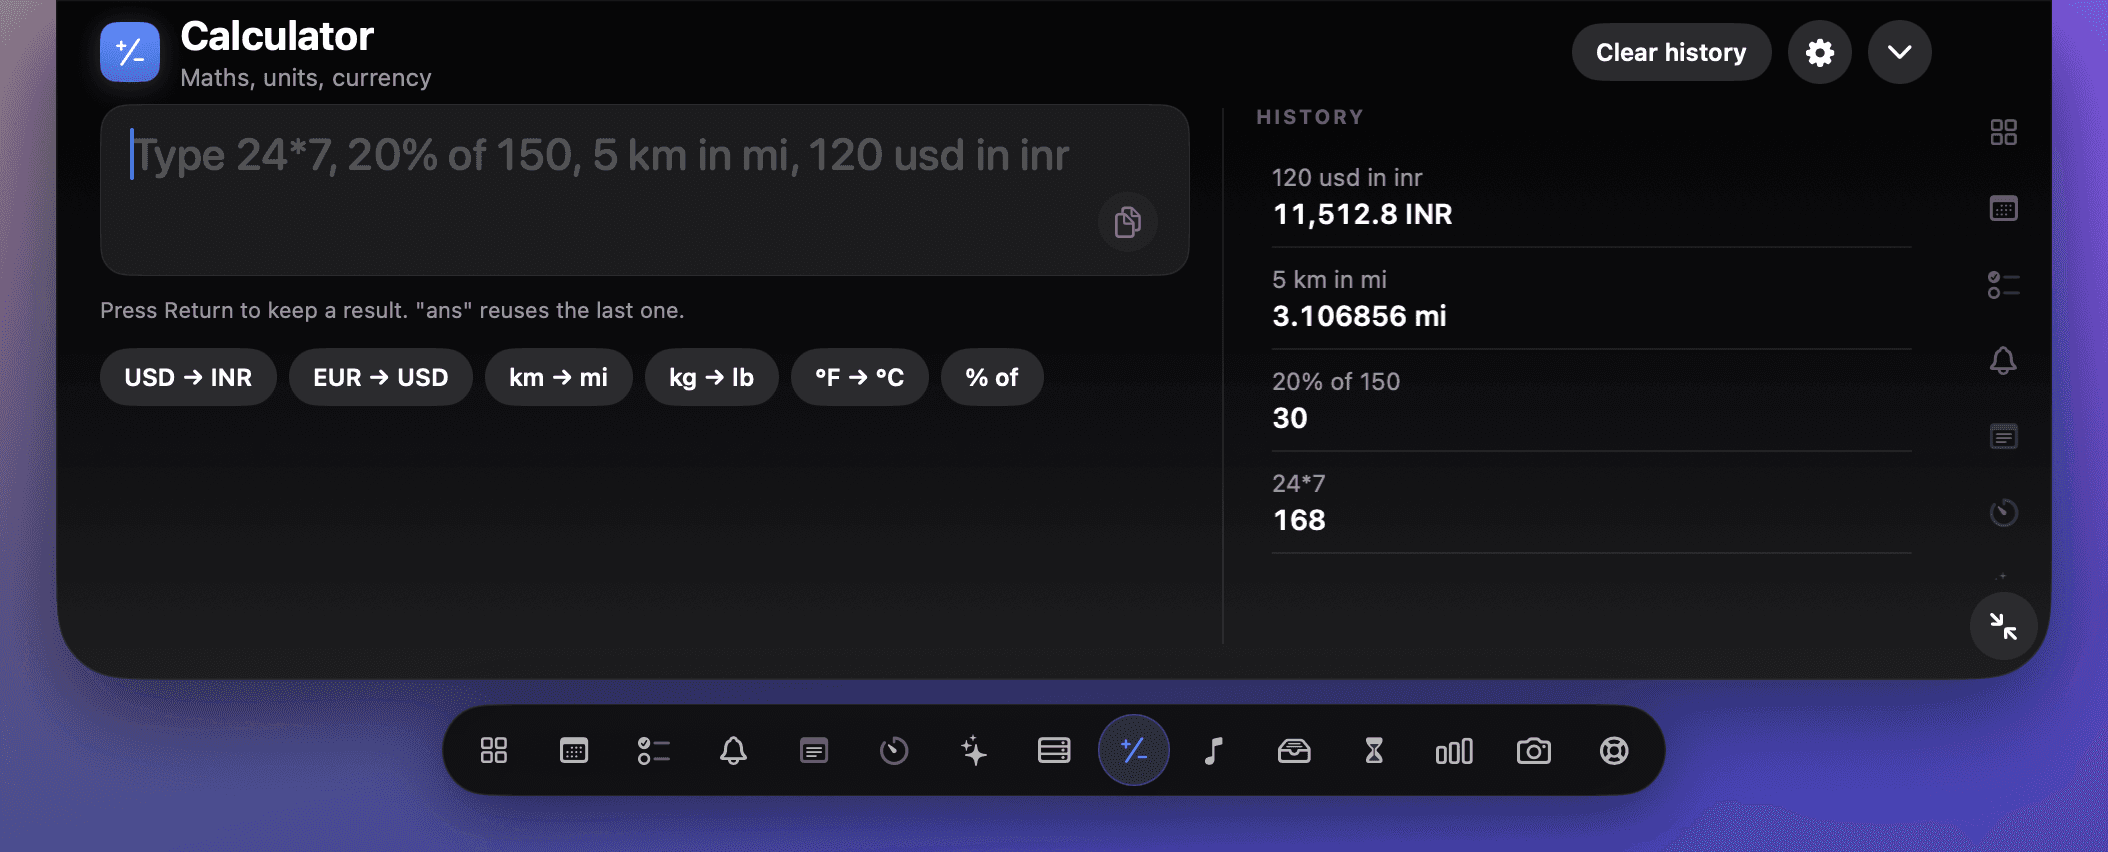Viewport: 2108px width, 852px height.
Task: Select the "20% of 150" history entry
Action: click(x=1336, y=382)
